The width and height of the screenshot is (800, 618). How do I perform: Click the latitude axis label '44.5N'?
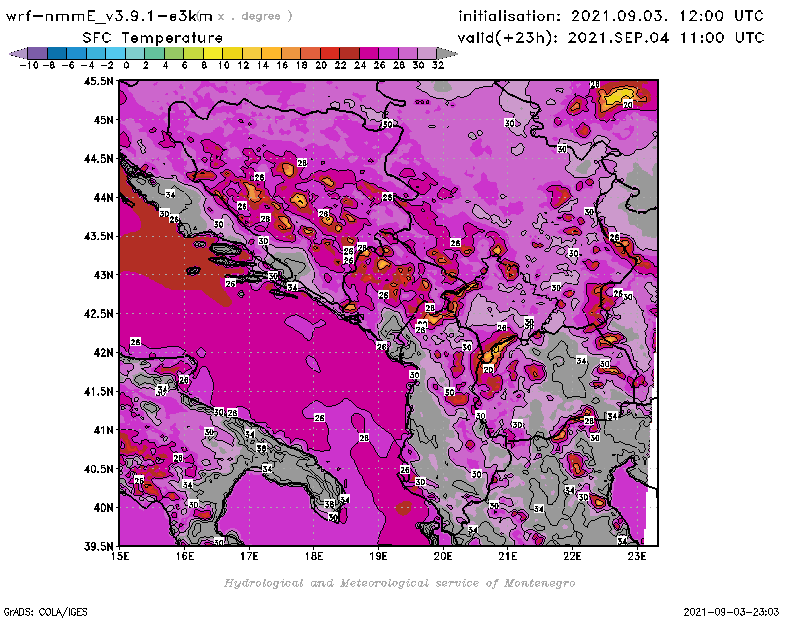(98, 159)
